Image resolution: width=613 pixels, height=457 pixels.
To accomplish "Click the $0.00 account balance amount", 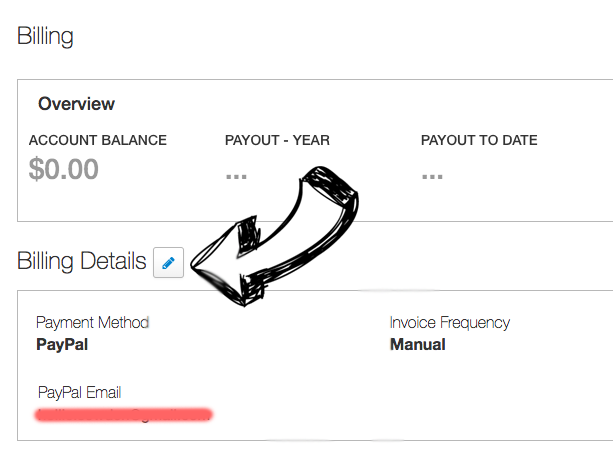I will pyautogui.click(x=63, y=169).
